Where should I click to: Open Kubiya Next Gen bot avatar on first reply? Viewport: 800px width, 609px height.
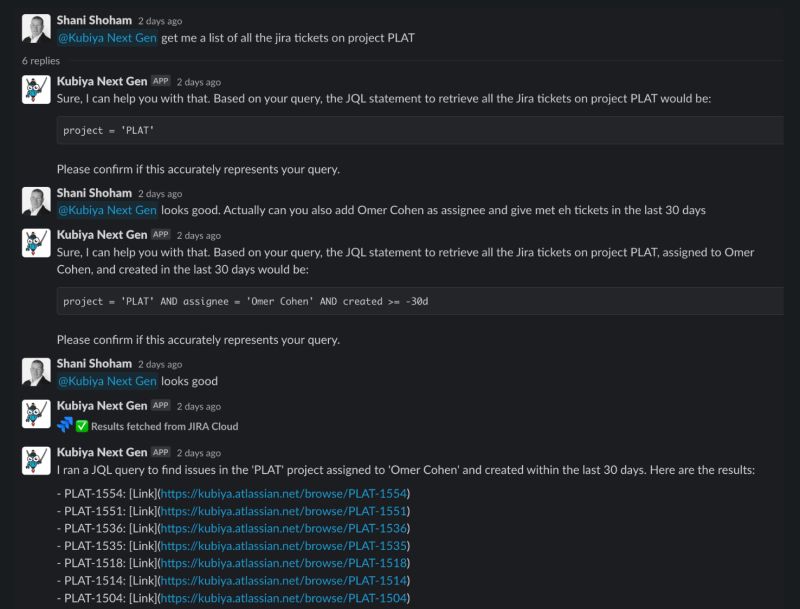[x=36, y=89]
